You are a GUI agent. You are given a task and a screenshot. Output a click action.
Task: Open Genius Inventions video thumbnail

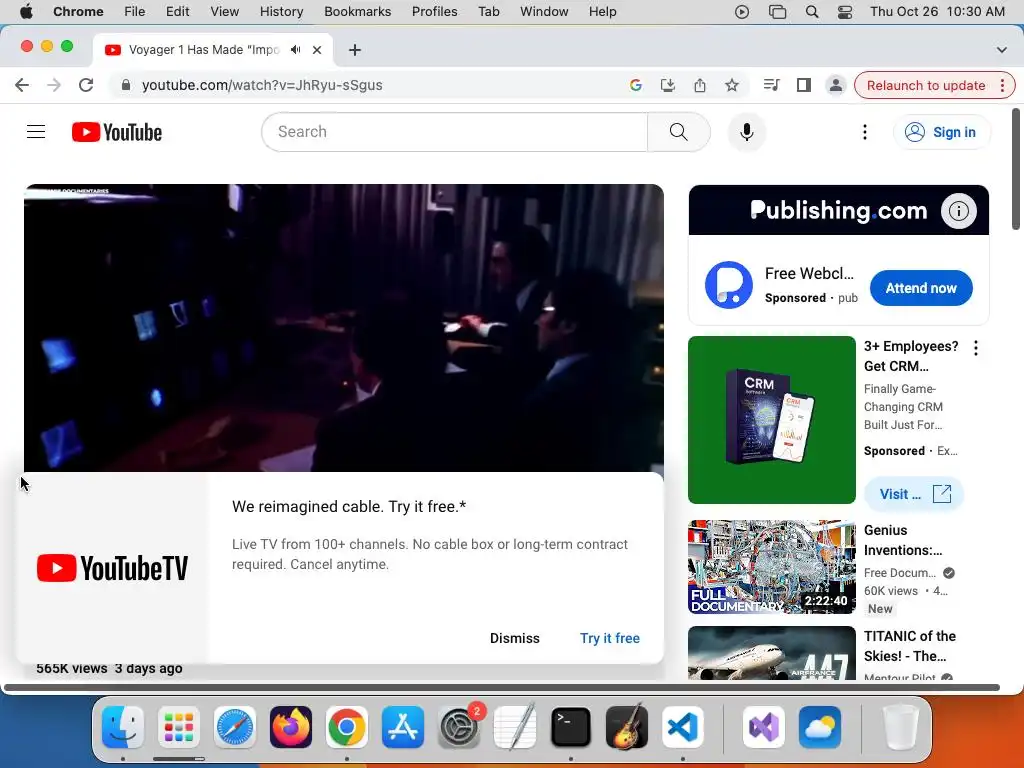click(x=771, y=567)
